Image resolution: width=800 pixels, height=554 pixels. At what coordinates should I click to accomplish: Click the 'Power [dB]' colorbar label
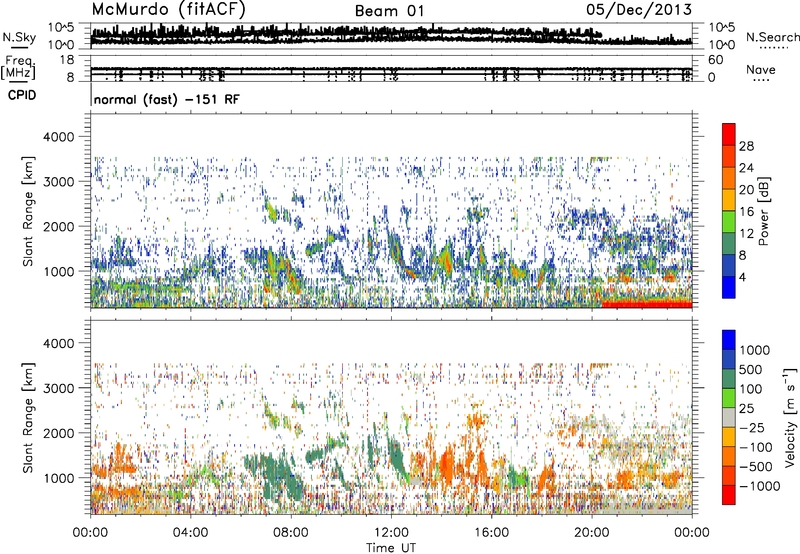[x=763, y=211]
